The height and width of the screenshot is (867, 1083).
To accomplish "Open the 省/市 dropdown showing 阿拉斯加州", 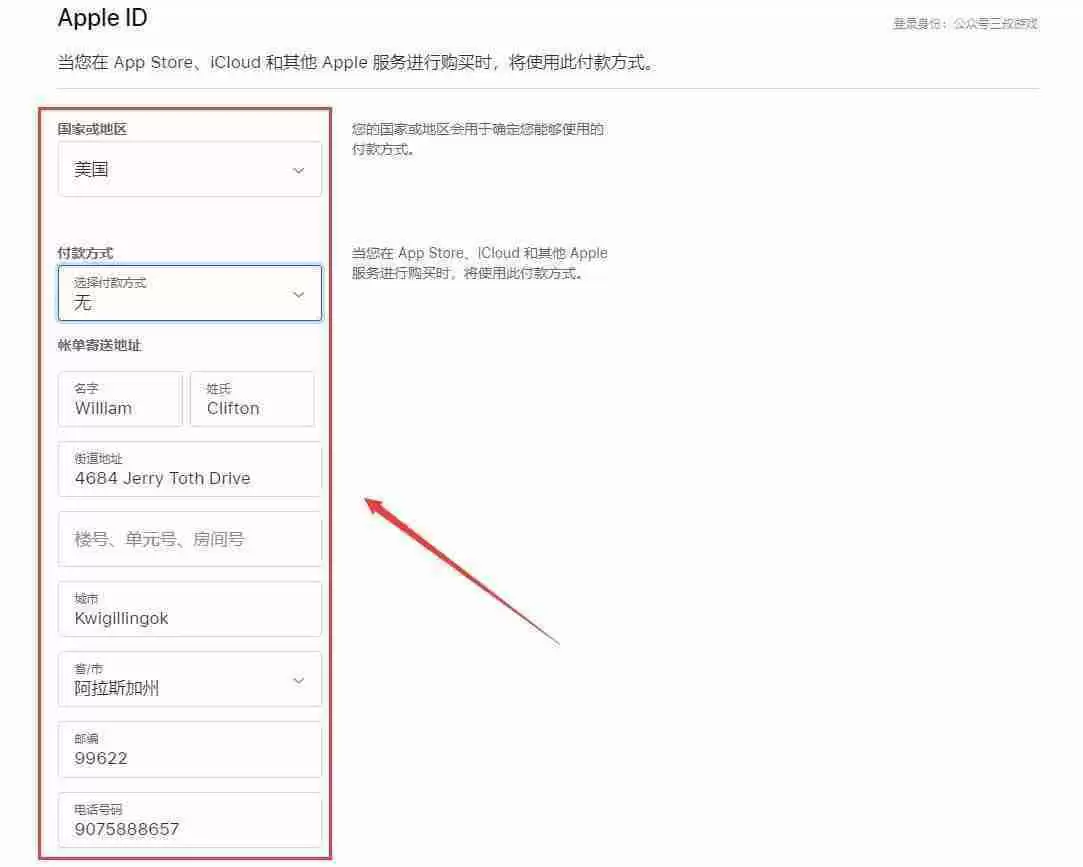I will coord(189,679).
